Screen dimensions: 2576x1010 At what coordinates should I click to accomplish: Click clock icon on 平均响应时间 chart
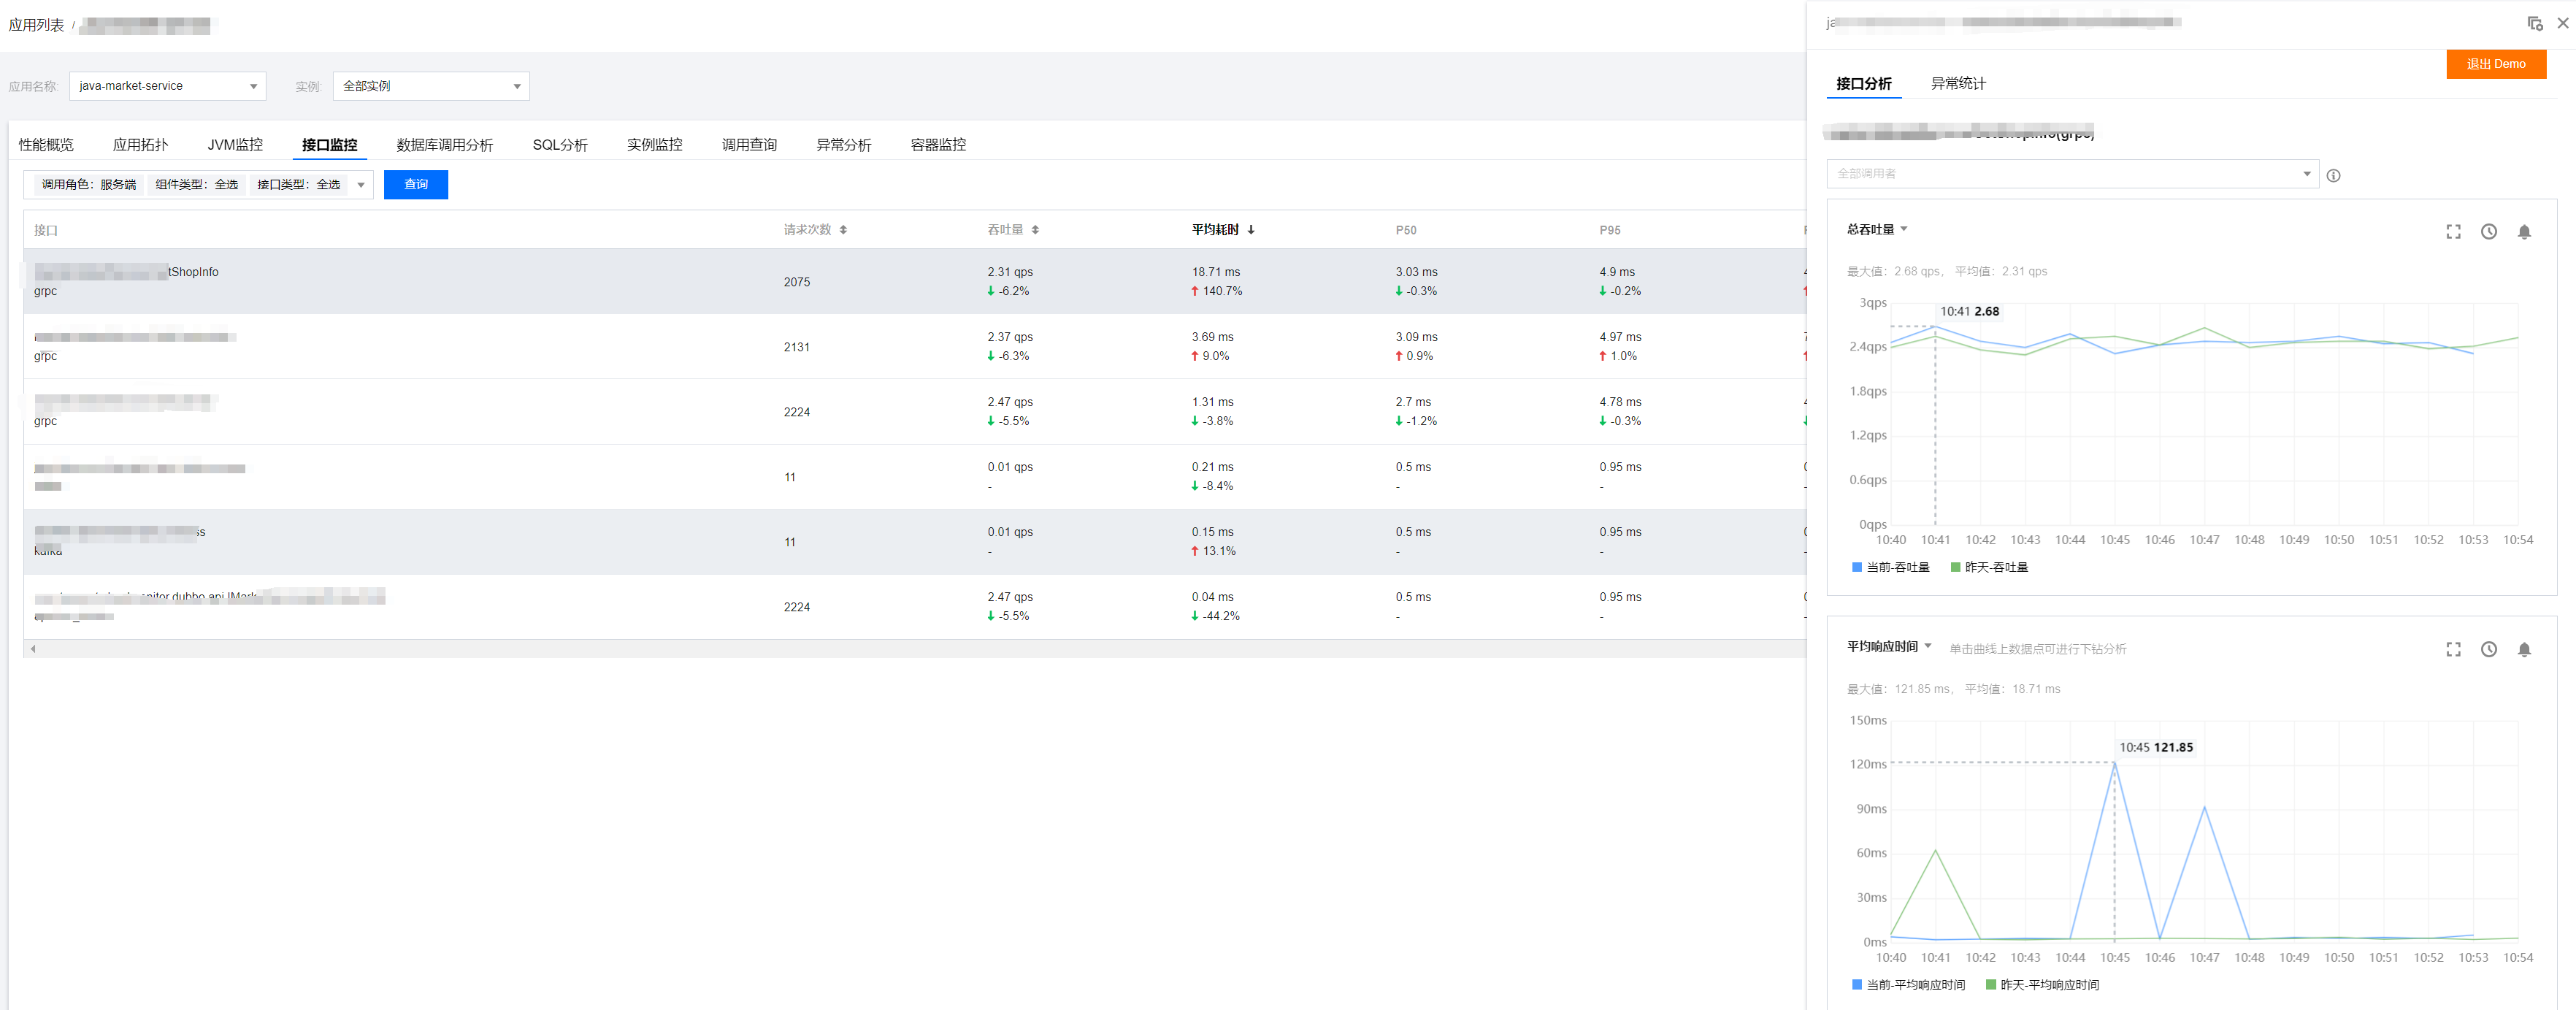[x=2488, y=650]
